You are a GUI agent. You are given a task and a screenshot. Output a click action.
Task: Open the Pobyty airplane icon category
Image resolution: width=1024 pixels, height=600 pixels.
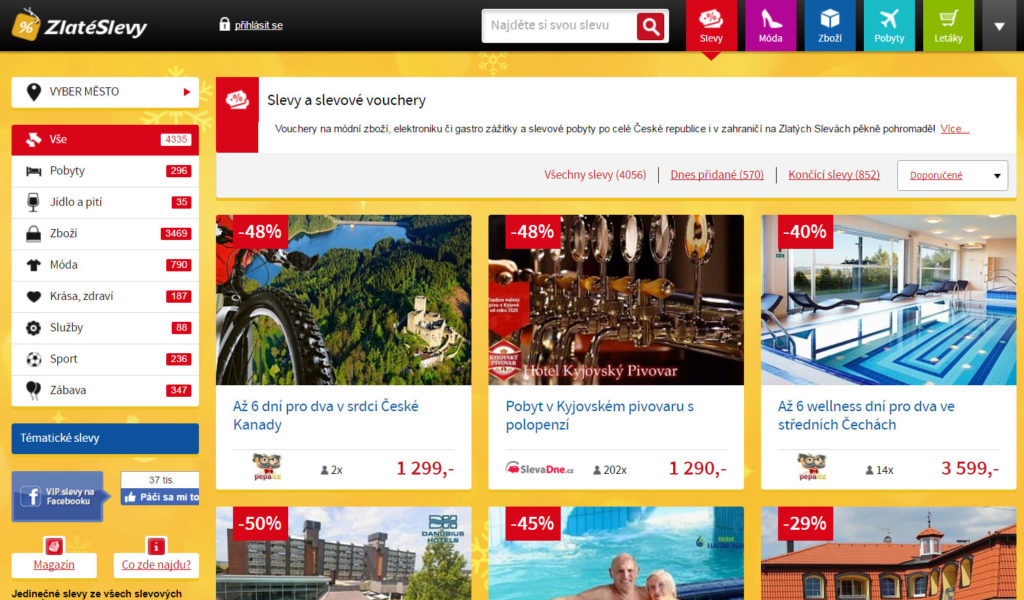coord(889,25)
